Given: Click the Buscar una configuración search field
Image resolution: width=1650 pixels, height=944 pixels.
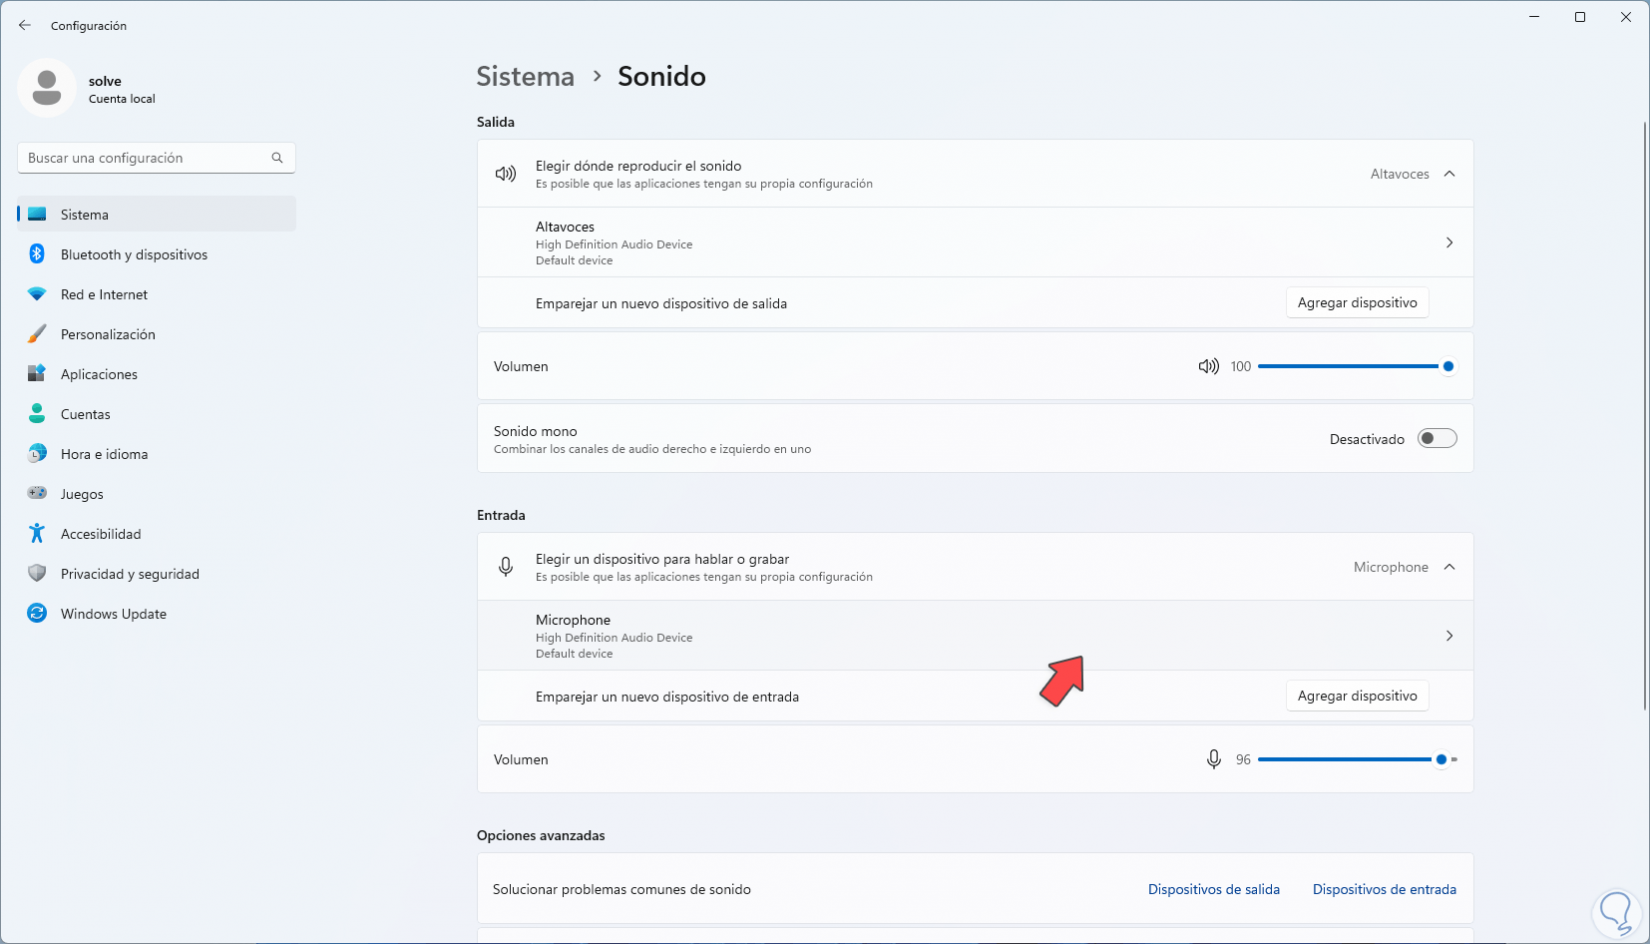Looking at the screenshot, I should click(x=145, y=158).
